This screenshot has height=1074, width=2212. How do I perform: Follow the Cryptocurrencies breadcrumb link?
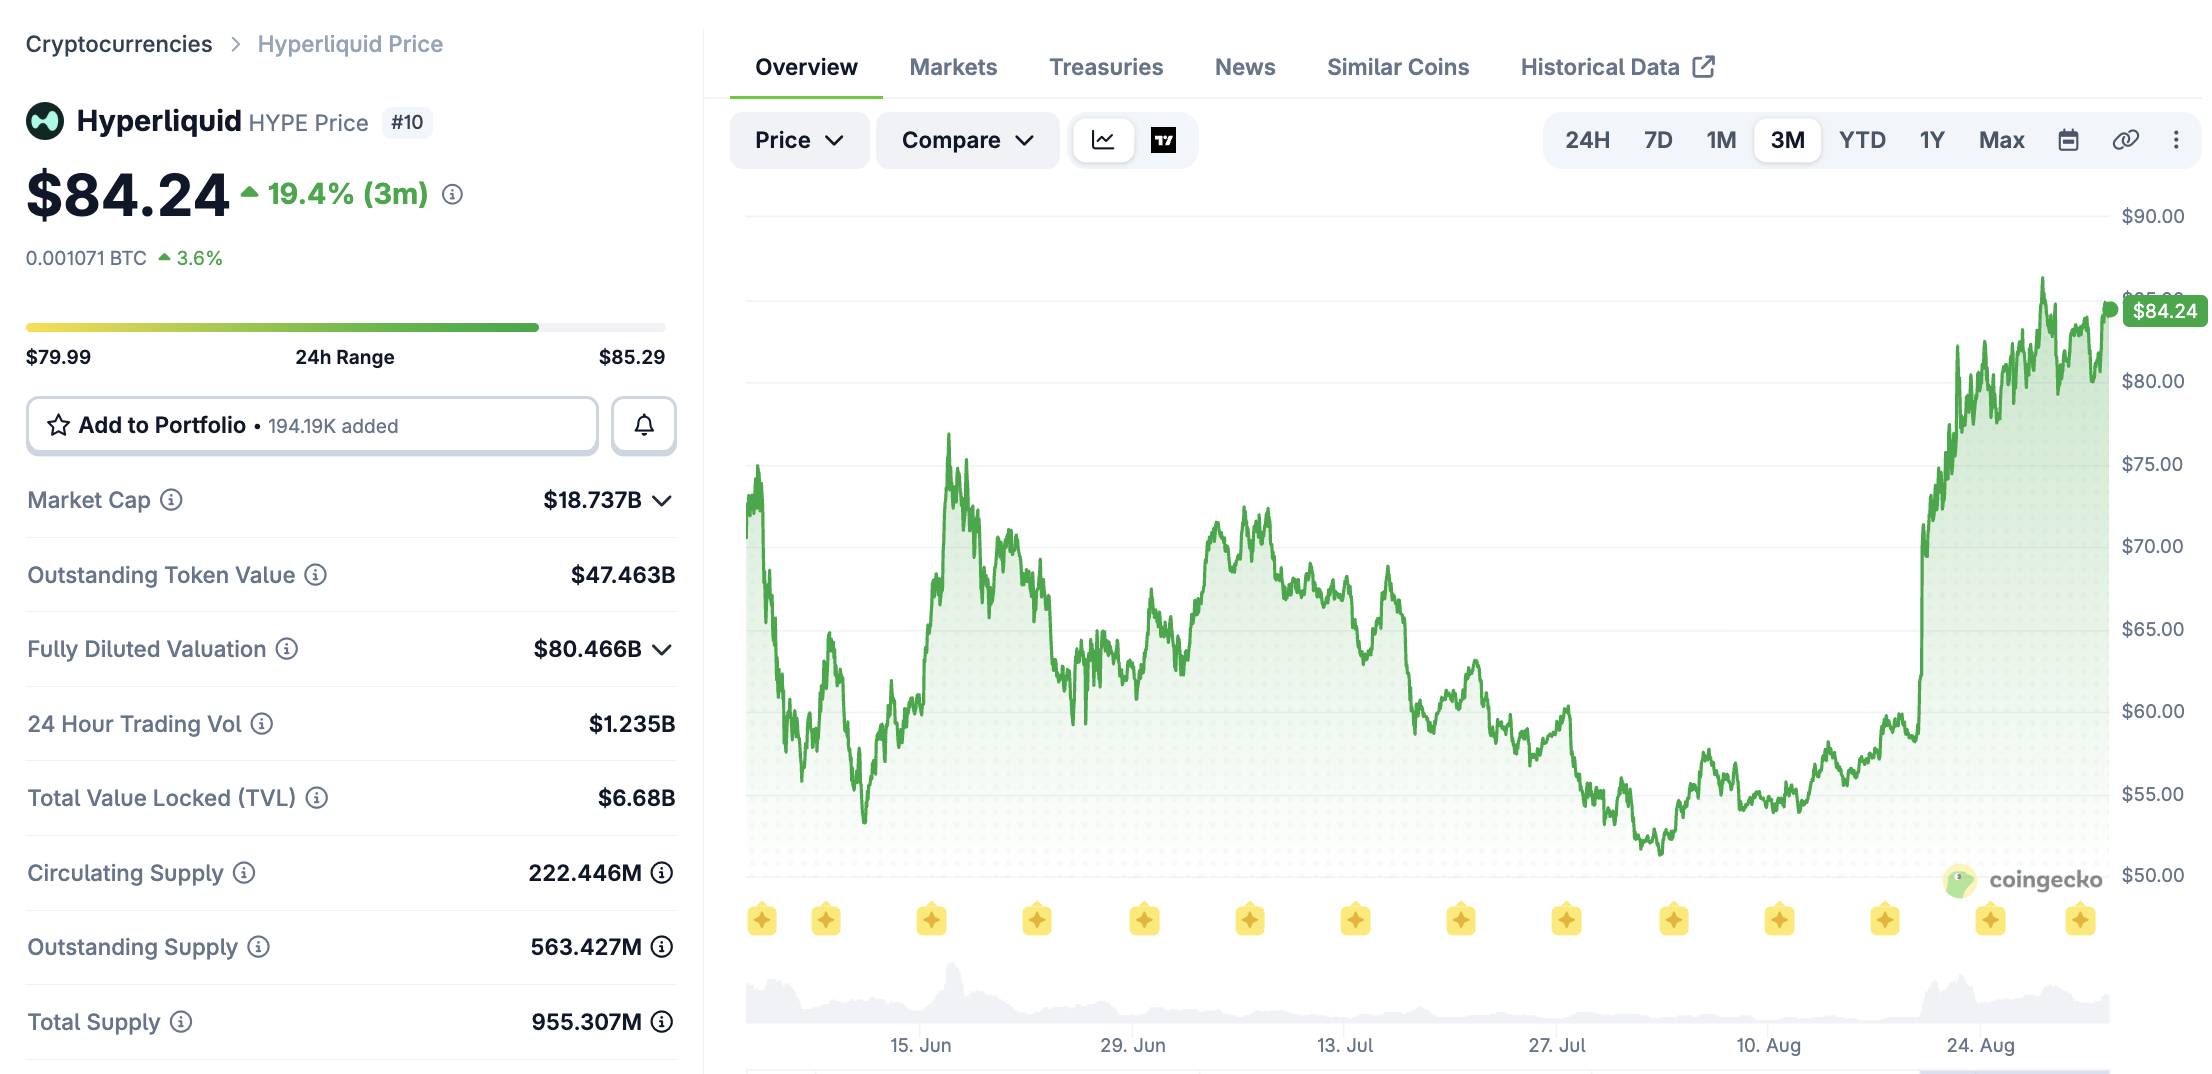[x=119, y=44]
